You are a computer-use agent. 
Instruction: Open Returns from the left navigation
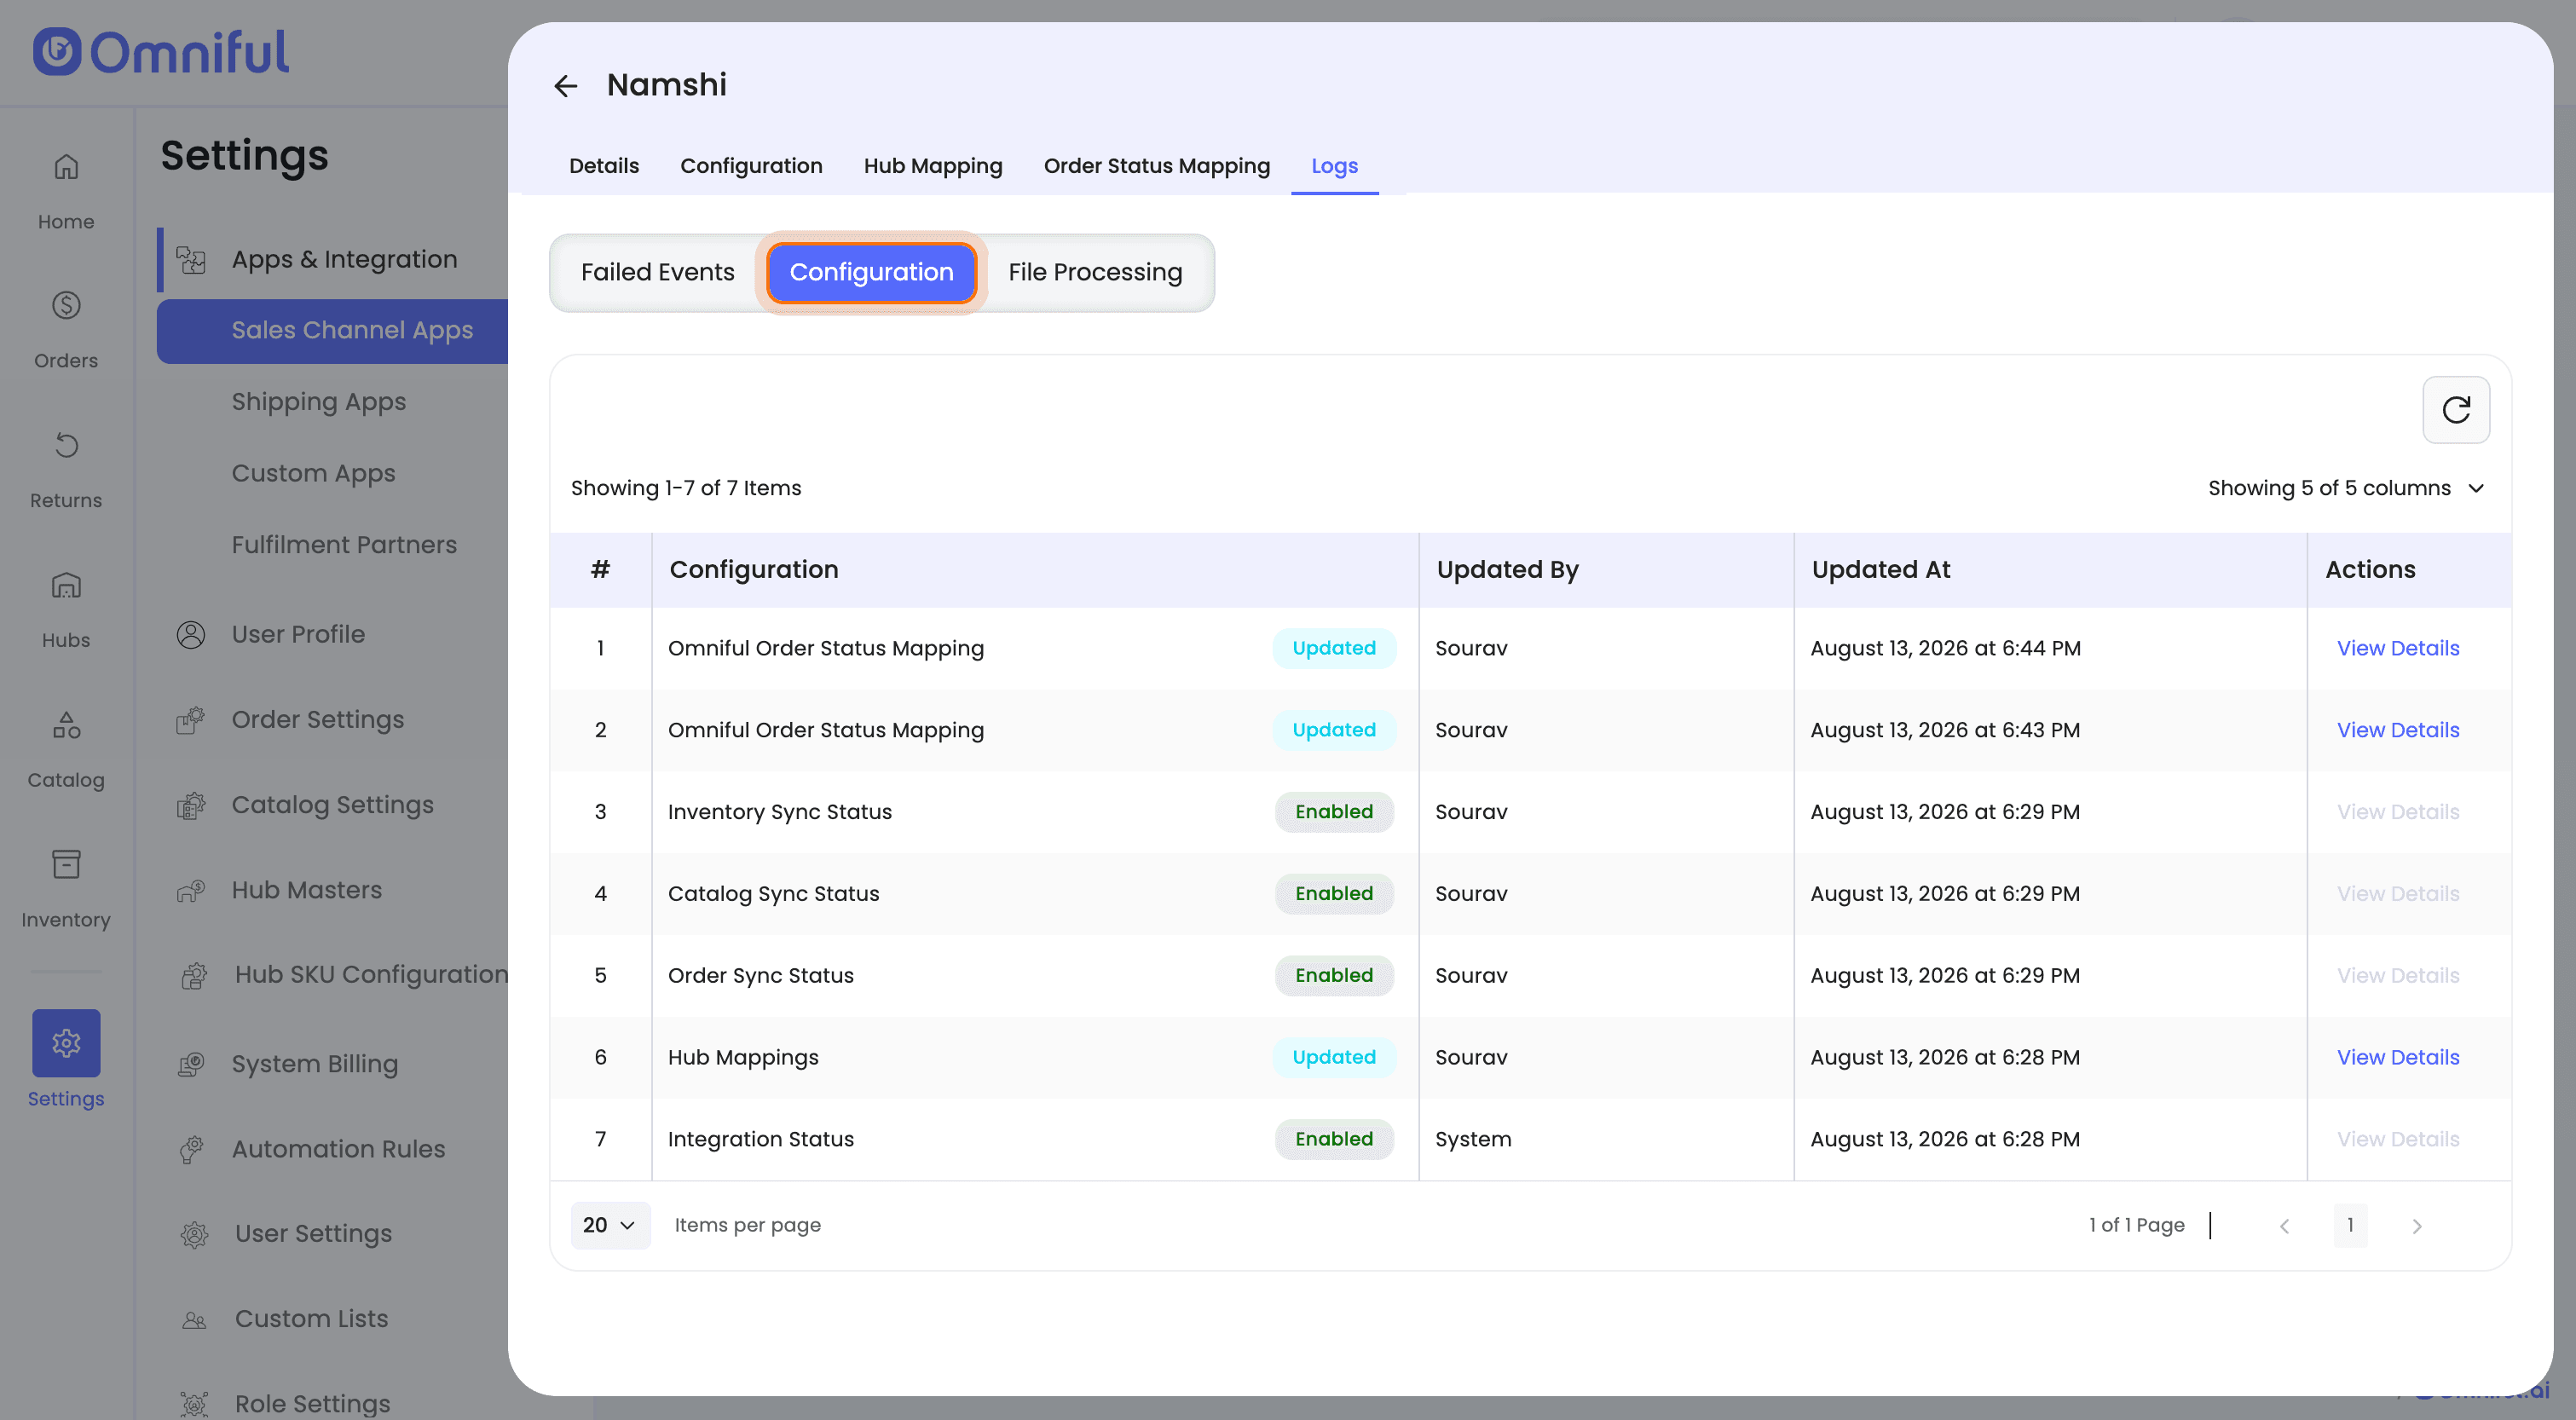point(66,470)
